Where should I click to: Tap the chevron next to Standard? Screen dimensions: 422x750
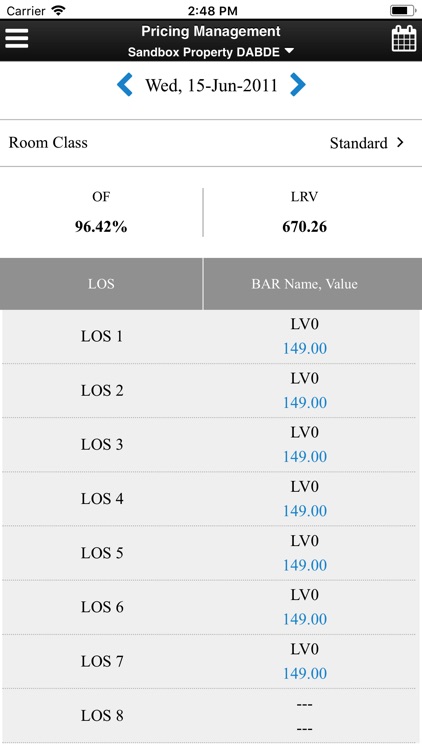pos(400,143)
